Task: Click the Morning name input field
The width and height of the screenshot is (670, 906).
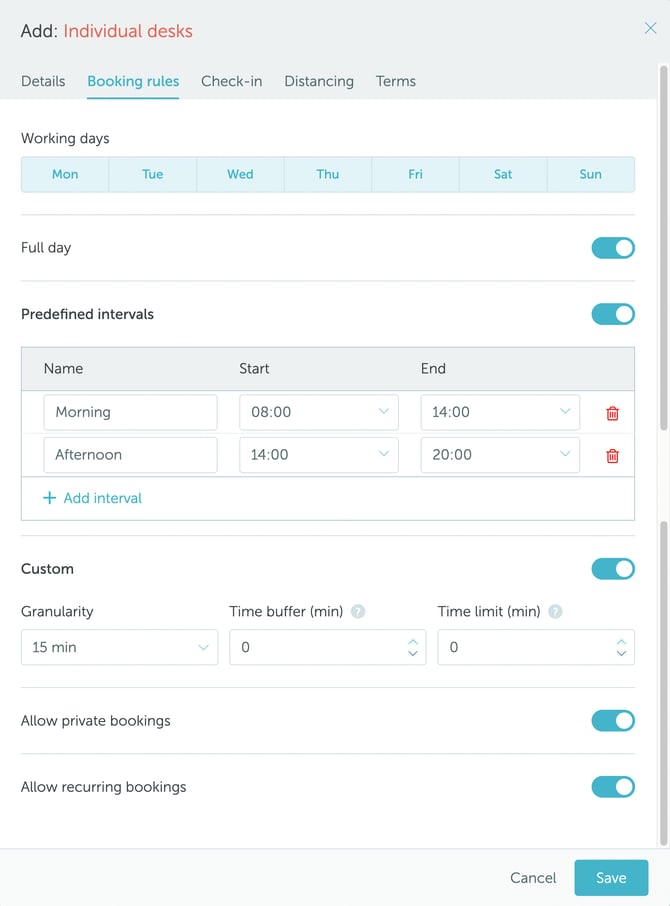Action: click(130, 412)
